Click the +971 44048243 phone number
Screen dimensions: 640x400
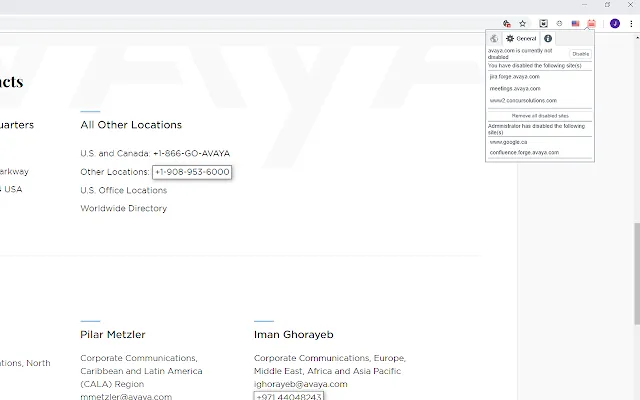coord(289,396)
